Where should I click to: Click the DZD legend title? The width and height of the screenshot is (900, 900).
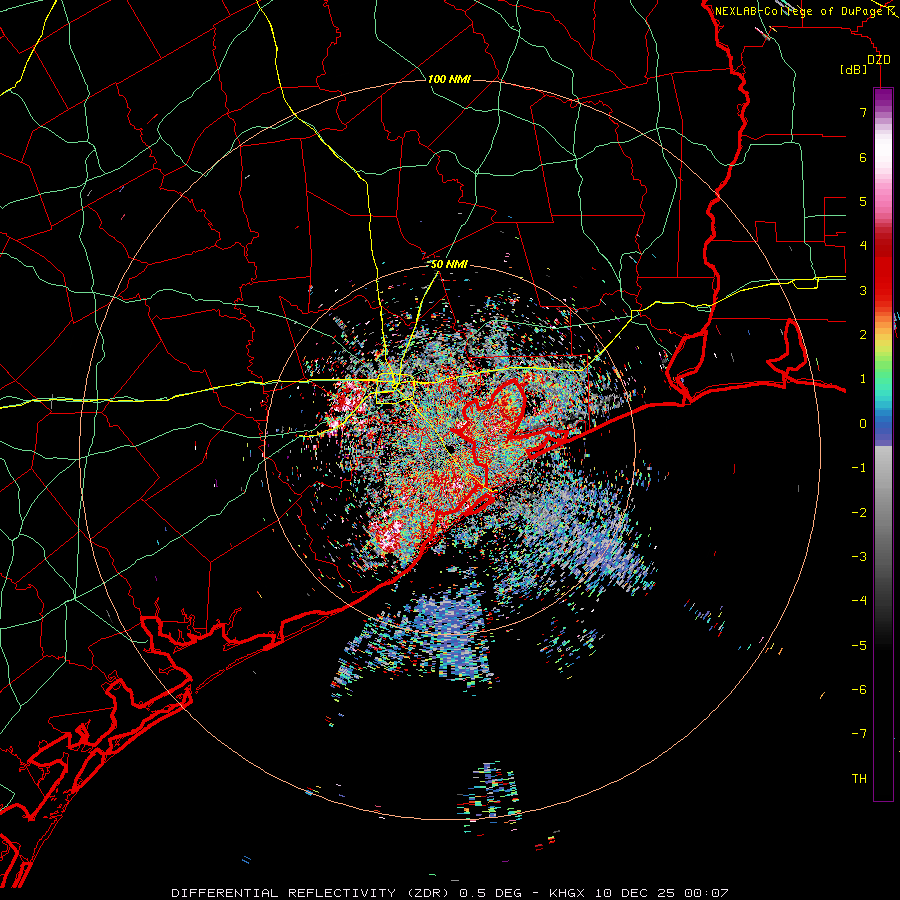click(x=878, y=60)
